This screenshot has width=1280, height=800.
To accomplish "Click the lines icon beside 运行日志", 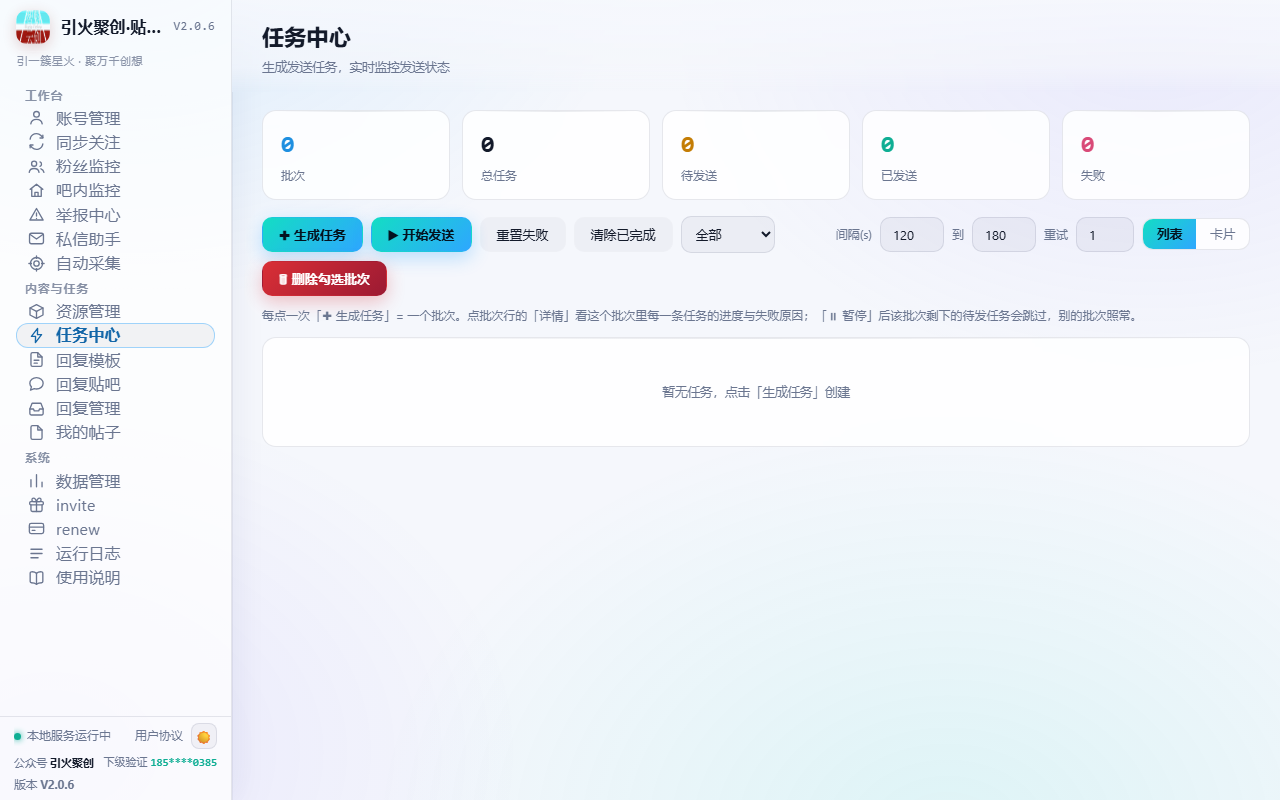I will click(x=37, y=553).
